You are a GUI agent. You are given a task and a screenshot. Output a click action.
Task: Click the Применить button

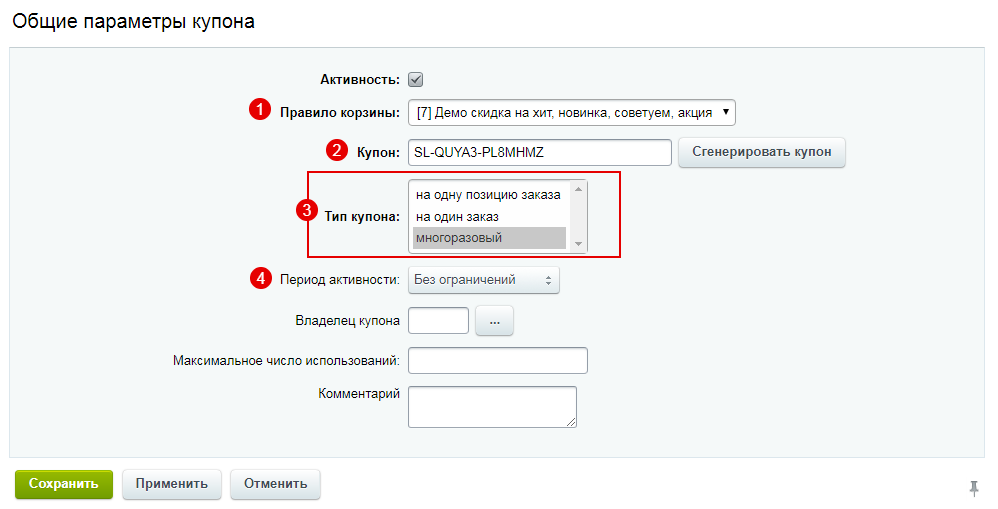(172, 484)
